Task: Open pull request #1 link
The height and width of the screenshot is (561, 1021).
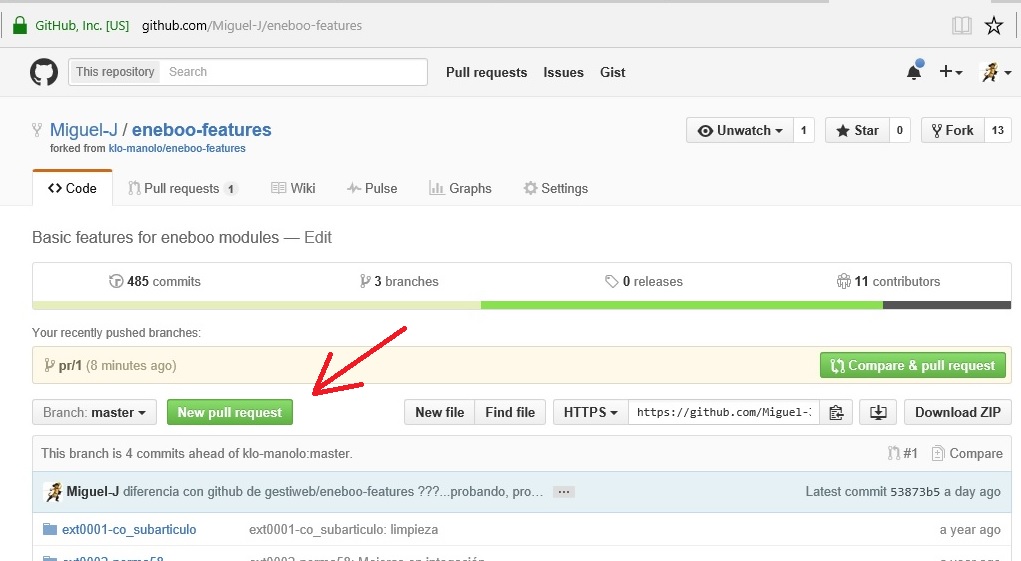Action: point(902,453)
